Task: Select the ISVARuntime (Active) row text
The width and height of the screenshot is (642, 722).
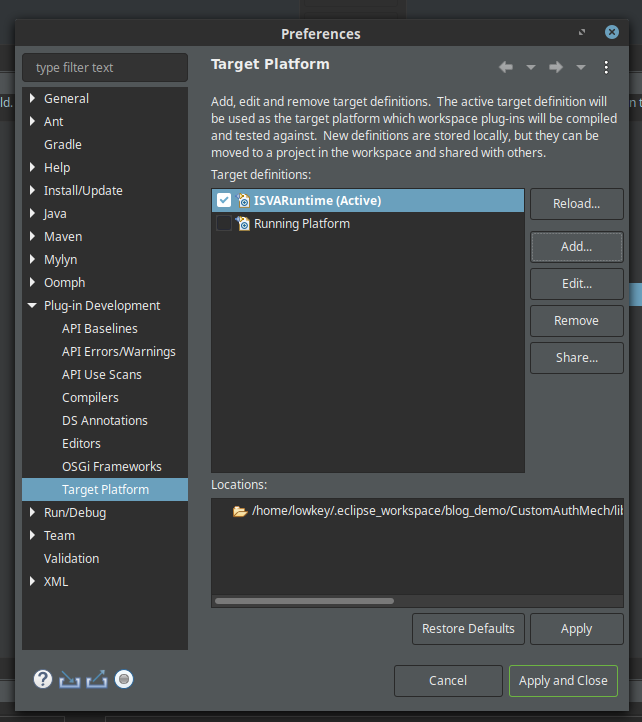Action: (317, 201)
